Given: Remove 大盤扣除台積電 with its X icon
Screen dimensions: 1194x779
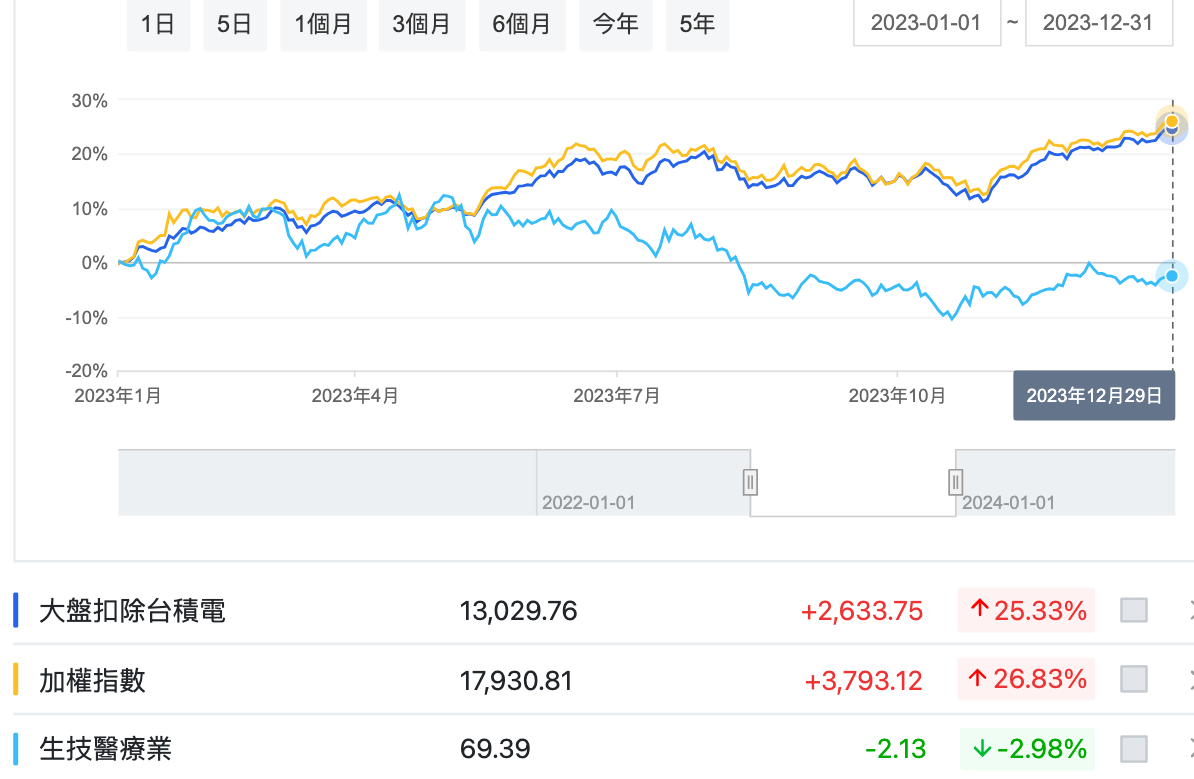Looking at the screenshot, I should tap(1188, 610).
